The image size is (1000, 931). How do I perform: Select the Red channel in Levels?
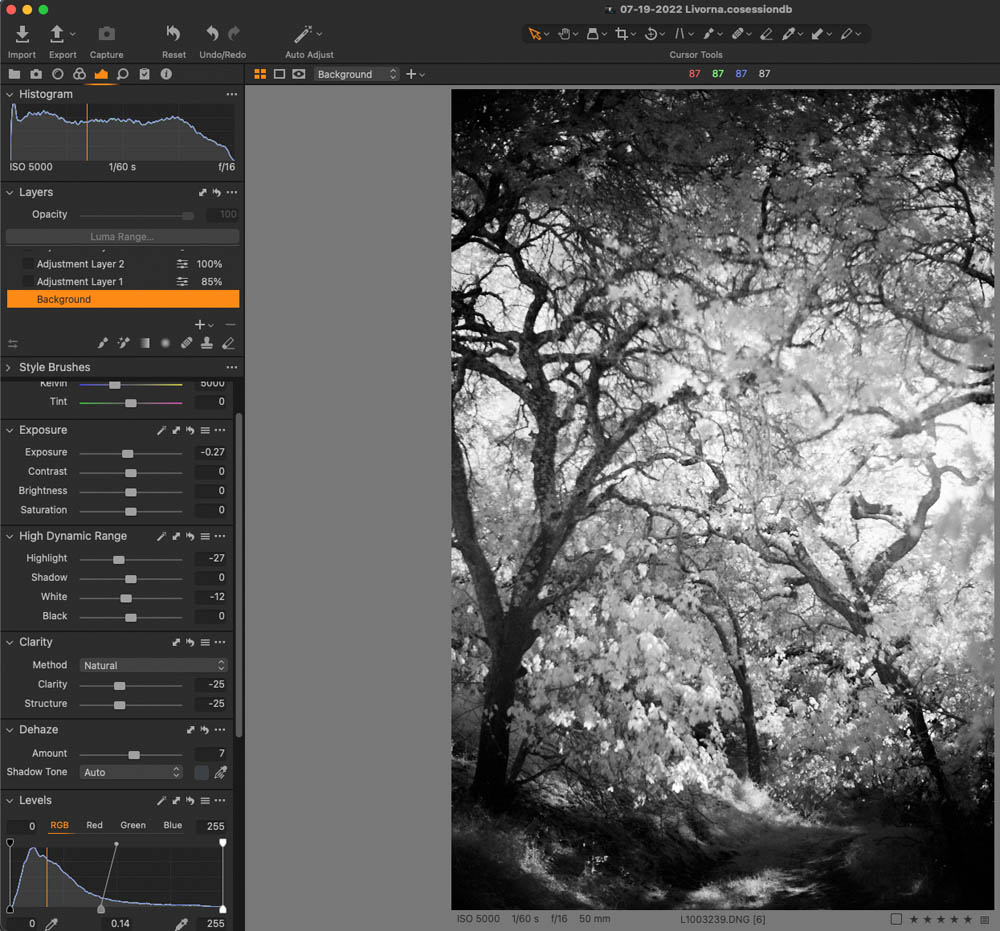94,825
